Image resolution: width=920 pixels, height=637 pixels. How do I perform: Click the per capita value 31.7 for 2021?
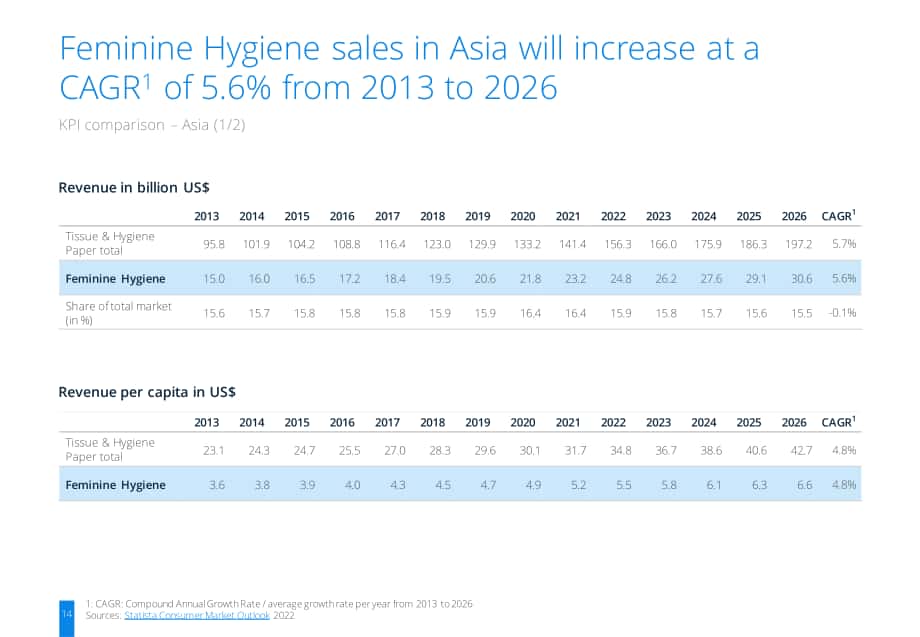pyautogui.click(x=576, y=450)
